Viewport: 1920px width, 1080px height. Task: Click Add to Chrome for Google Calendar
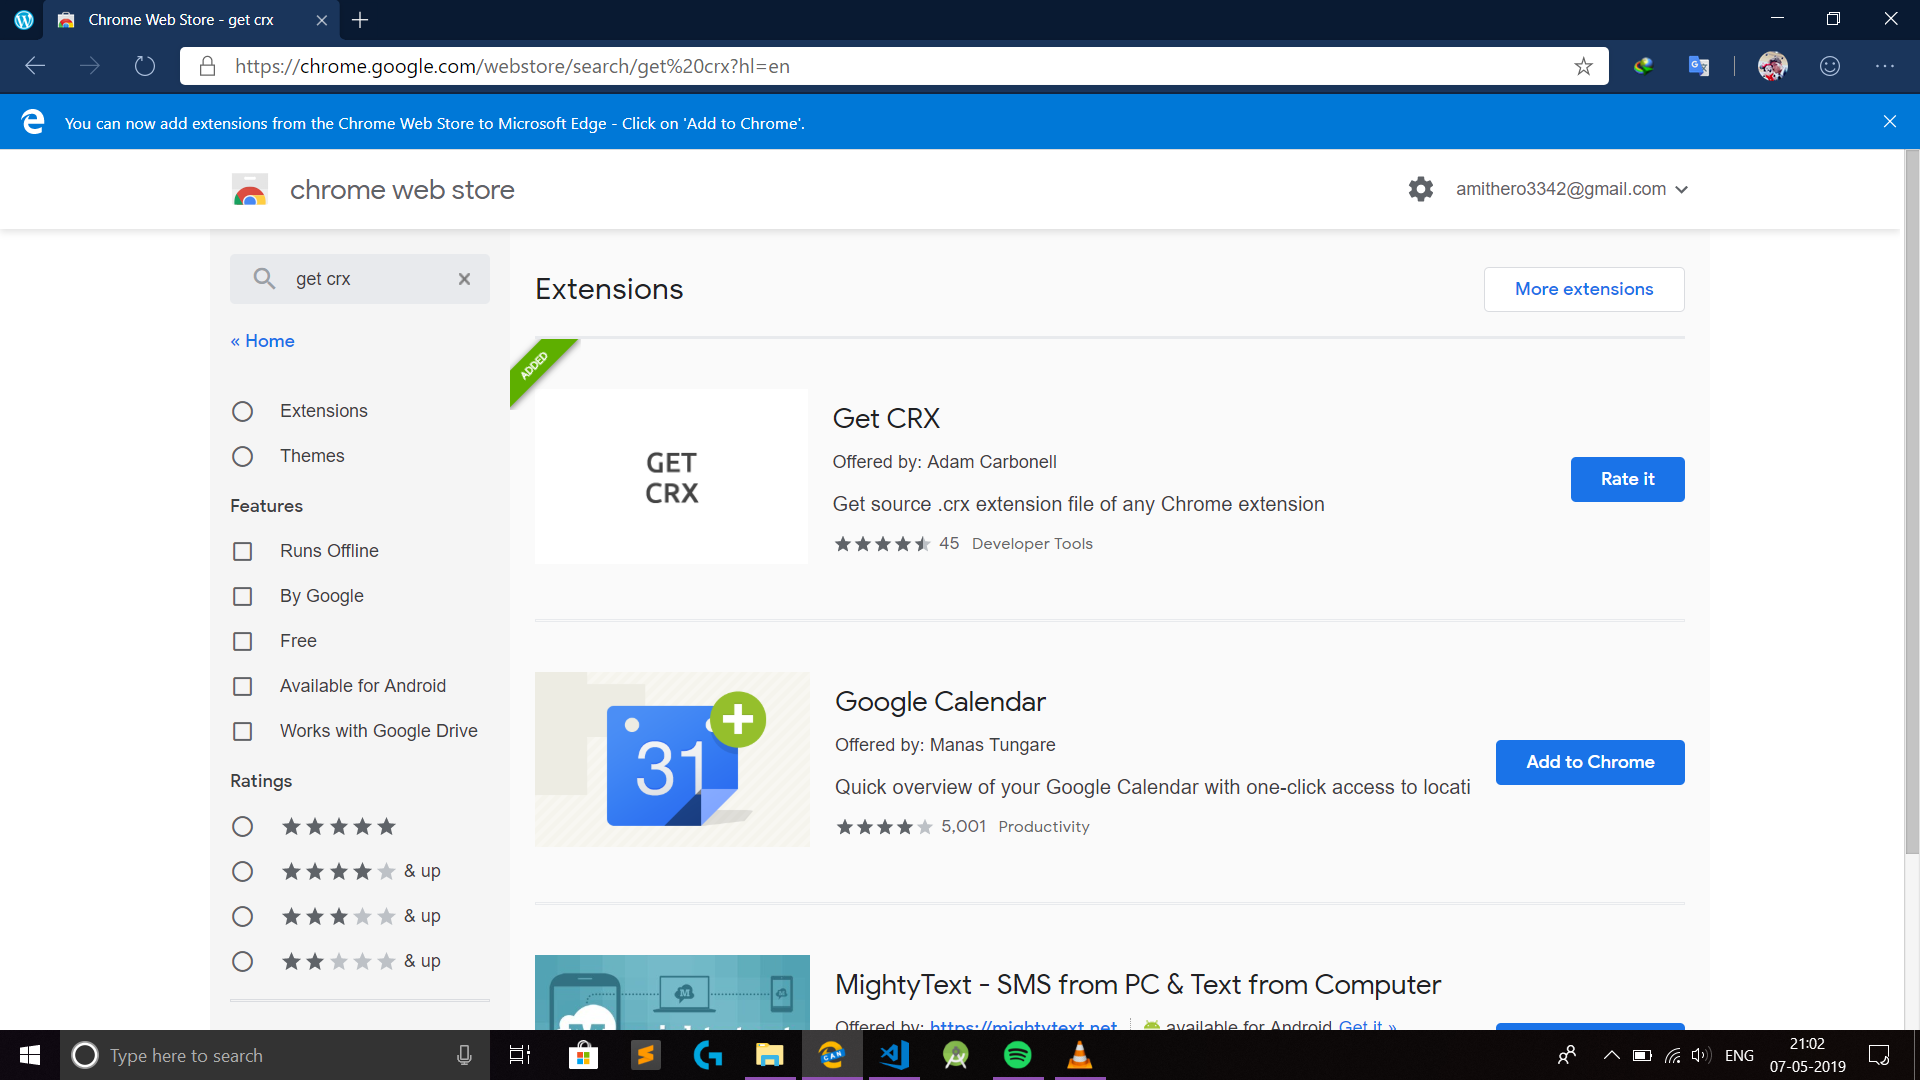point(1590,762)
